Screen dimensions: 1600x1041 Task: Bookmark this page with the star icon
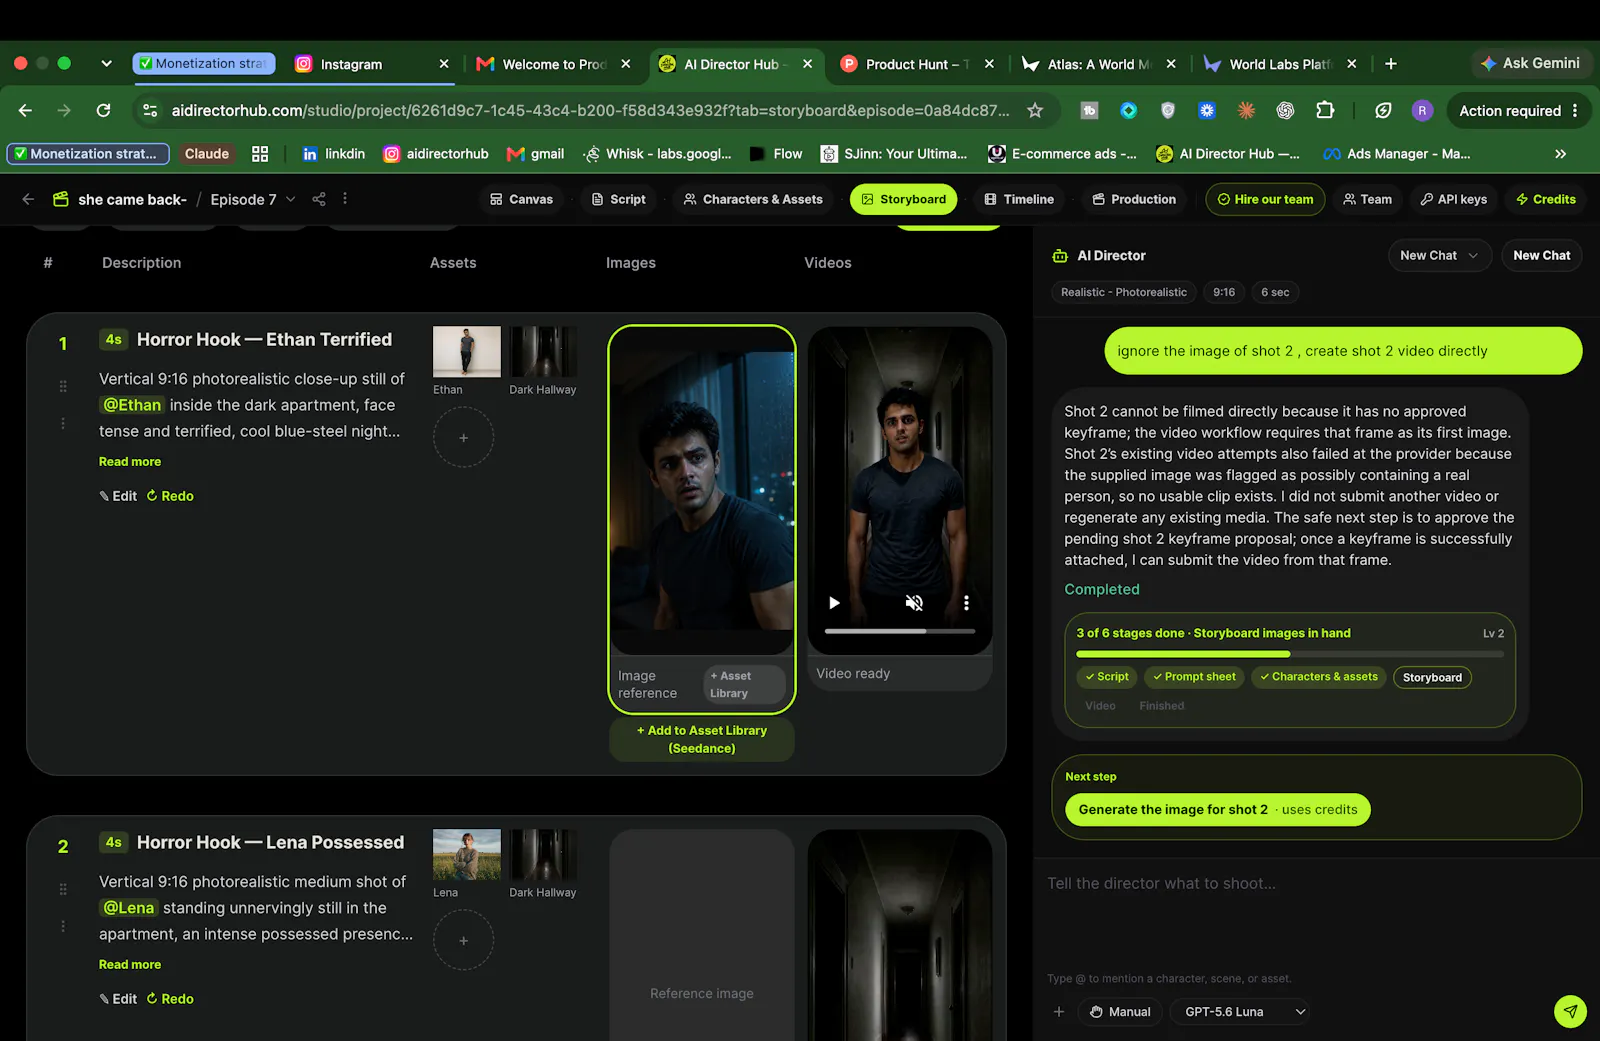tap(1035, 111)
